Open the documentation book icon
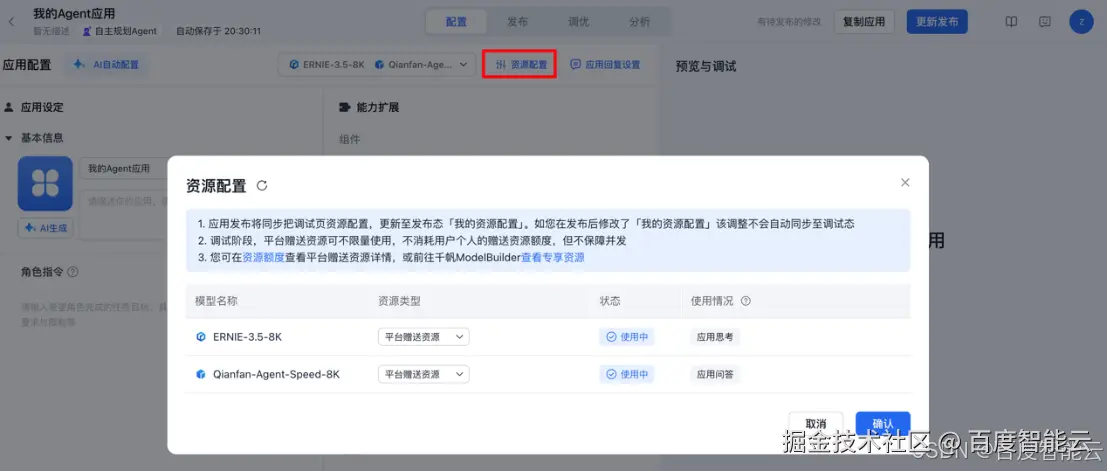1108x471 pixels. coord(1011,22)
